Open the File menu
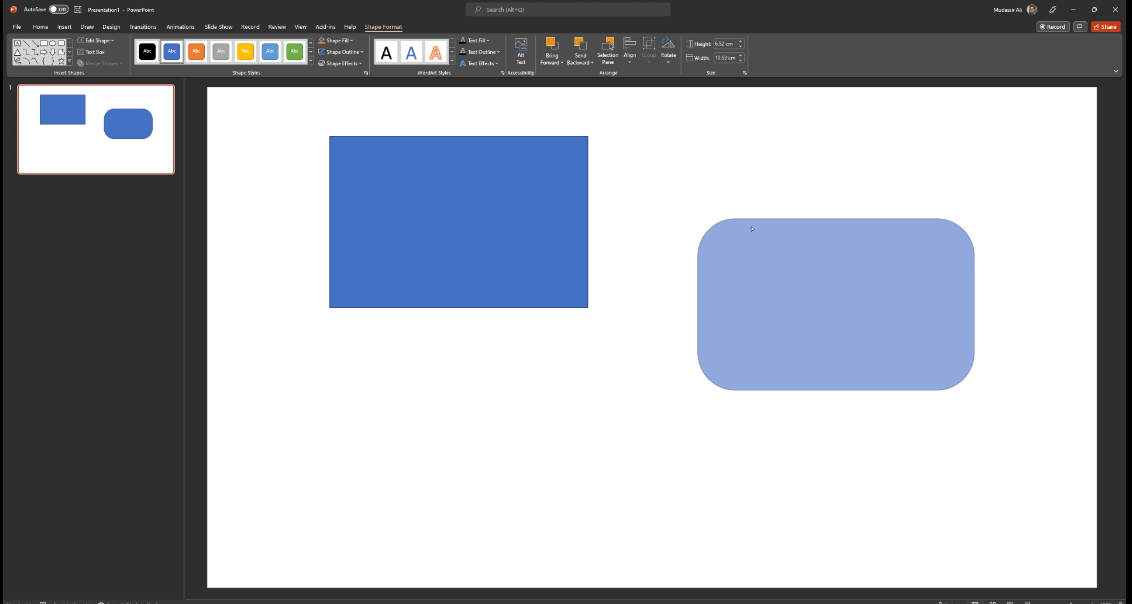The height and width of the screenshot is (604, 1132). pyautogui.click(x=17, y=27)
